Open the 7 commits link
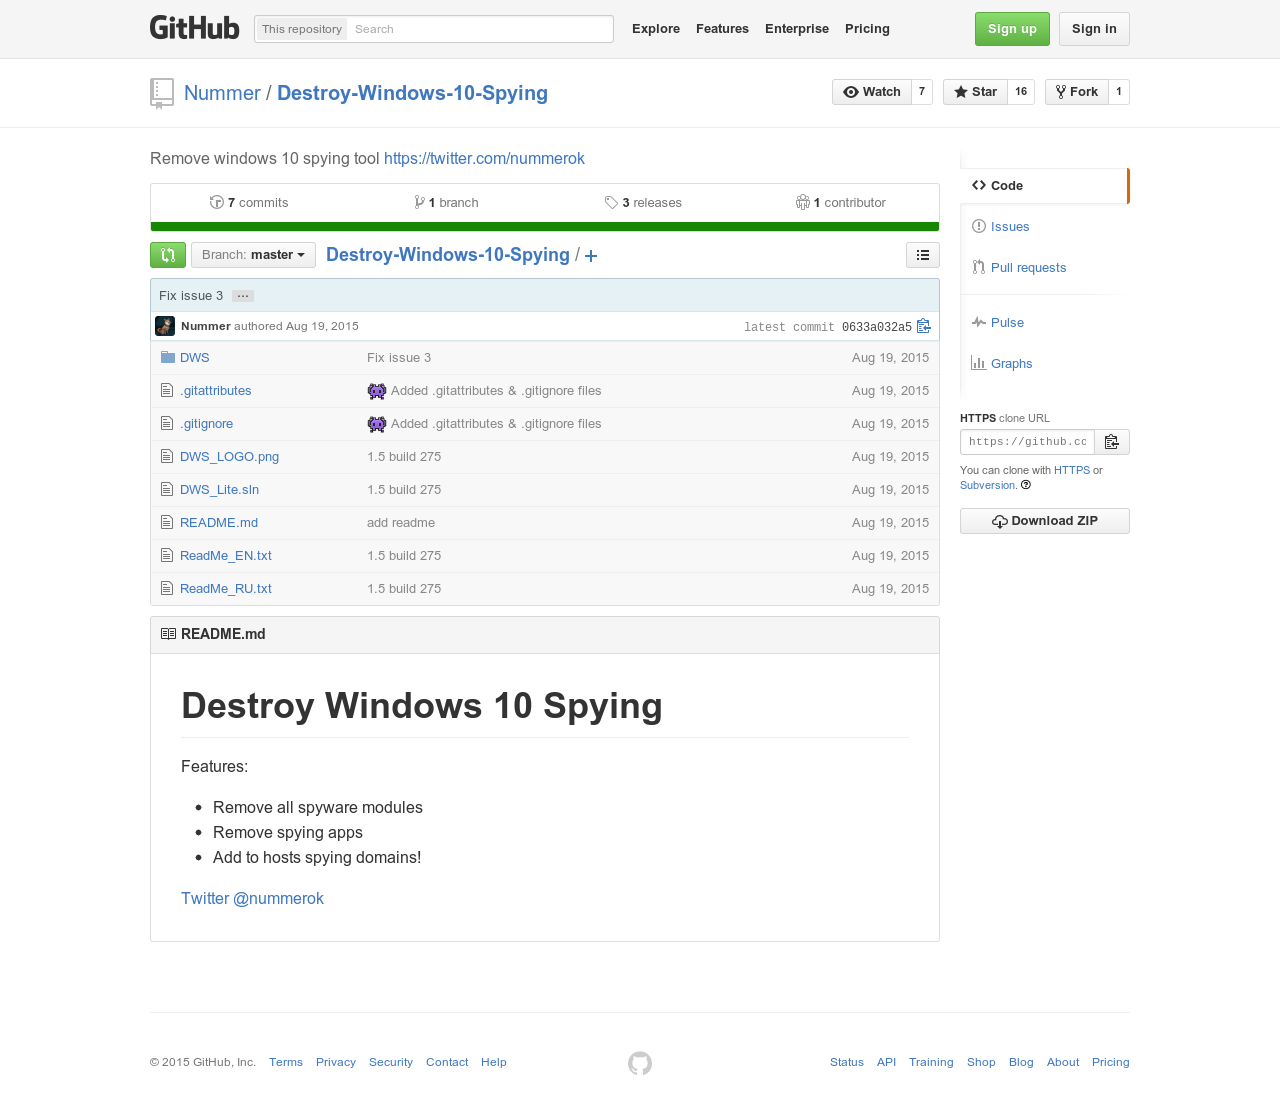The height and width of the screenshot is (1112, 1280). point(249,203)
